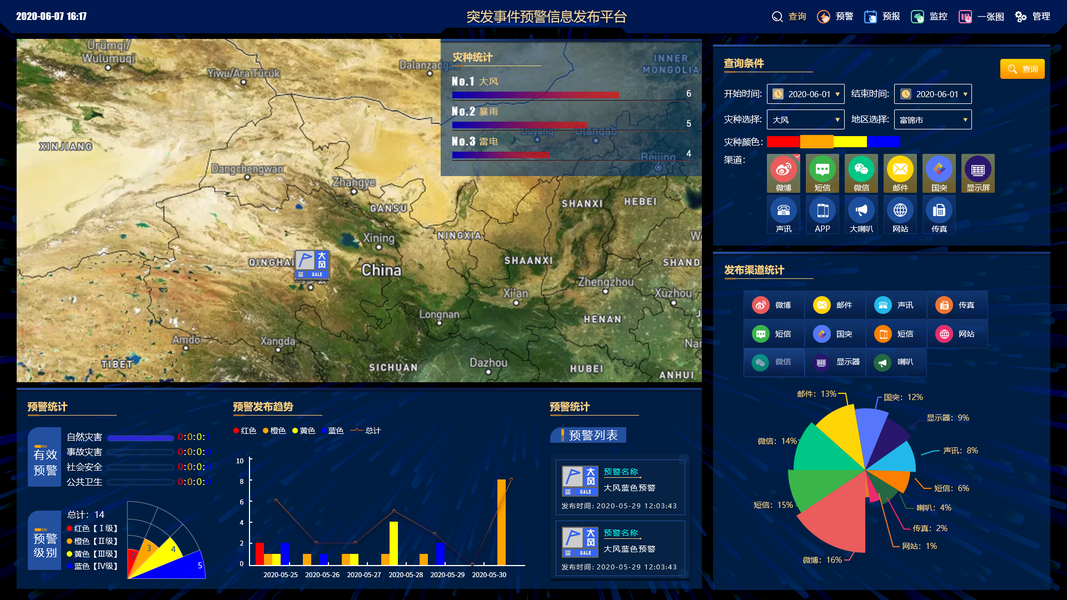Open the 预警 menu in the top bar
Viewport: 1067px width, 600px height.
coord(835,16)
